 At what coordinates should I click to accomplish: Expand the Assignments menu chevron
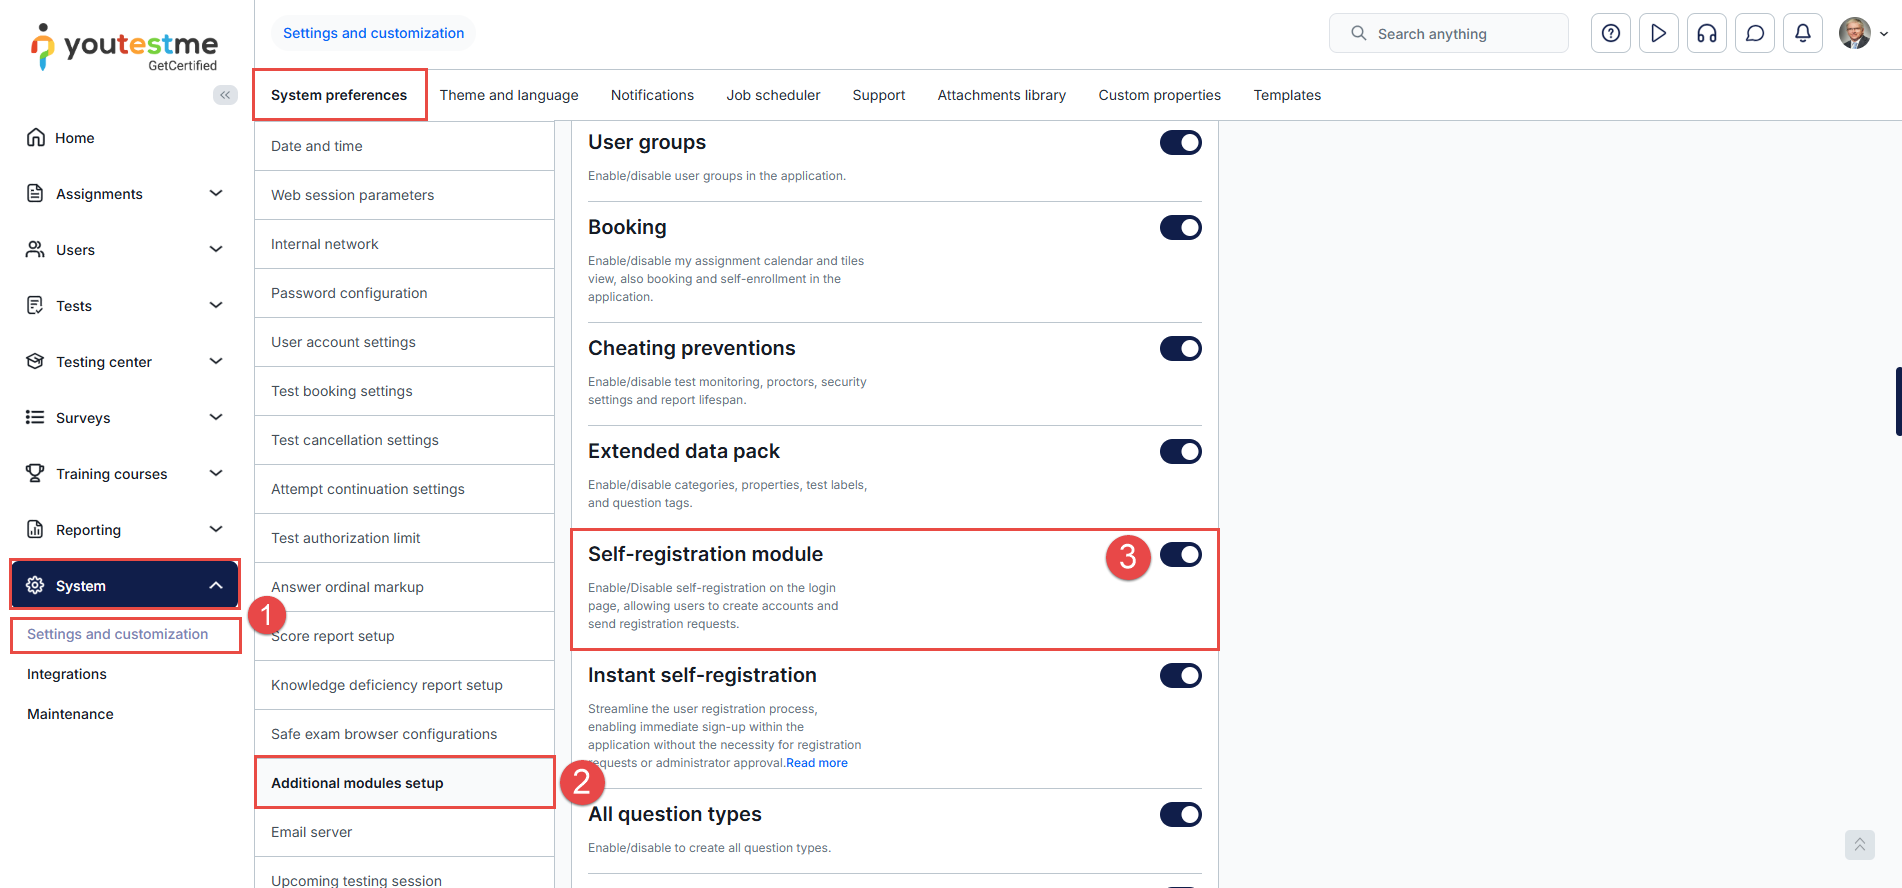(x=216, y=193)
